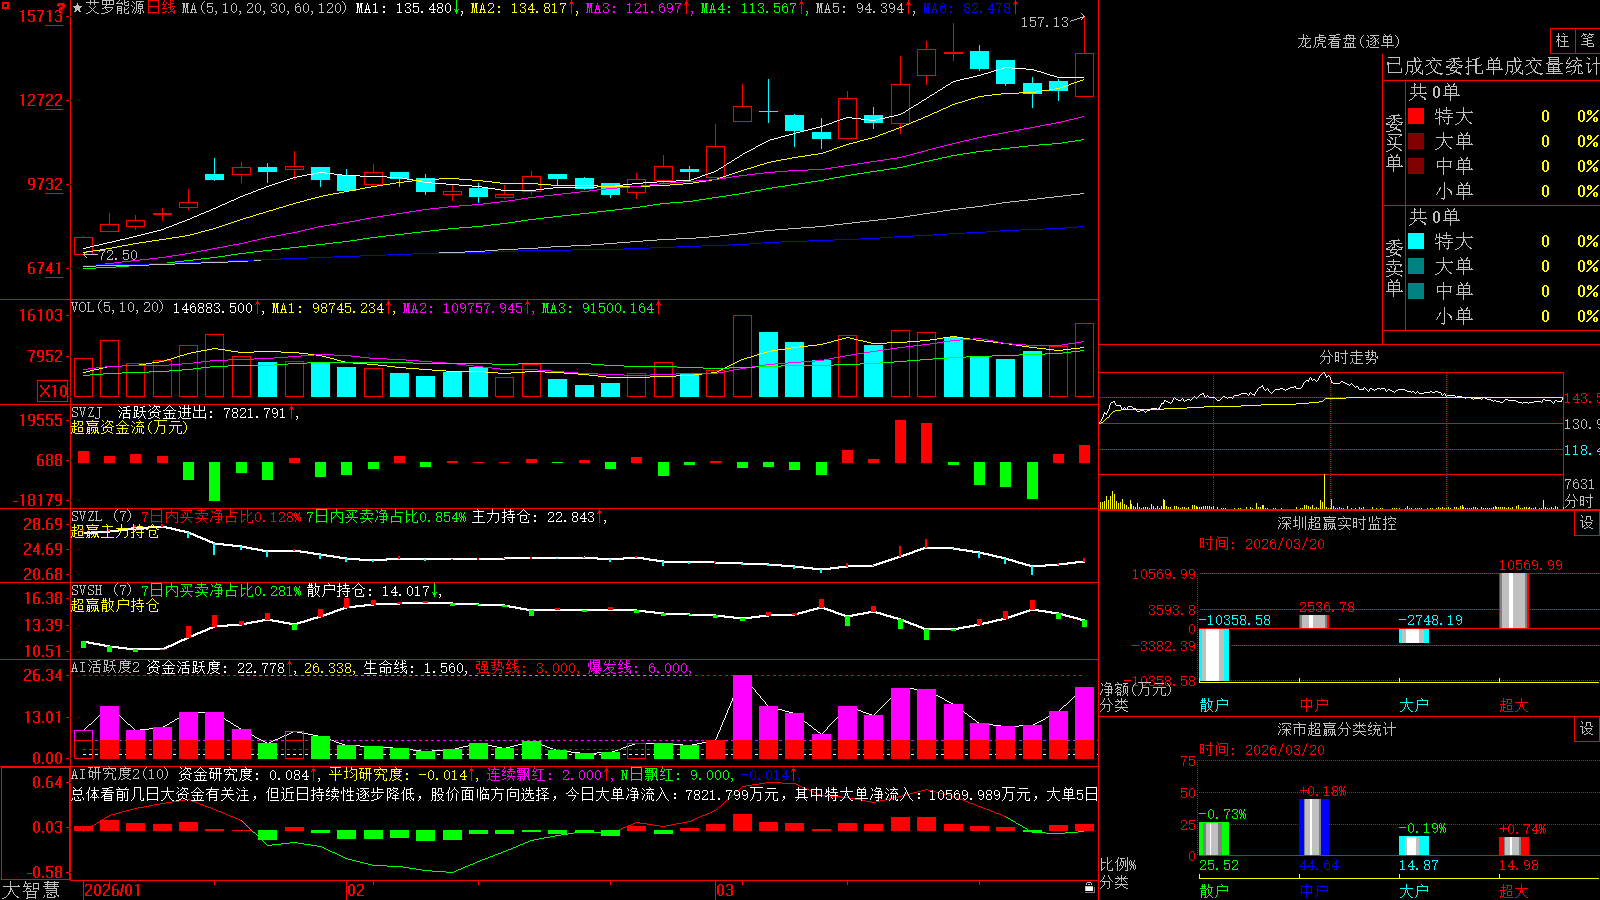
Task: Click the MA1: 135.480 value
Action: click(408, 8)
